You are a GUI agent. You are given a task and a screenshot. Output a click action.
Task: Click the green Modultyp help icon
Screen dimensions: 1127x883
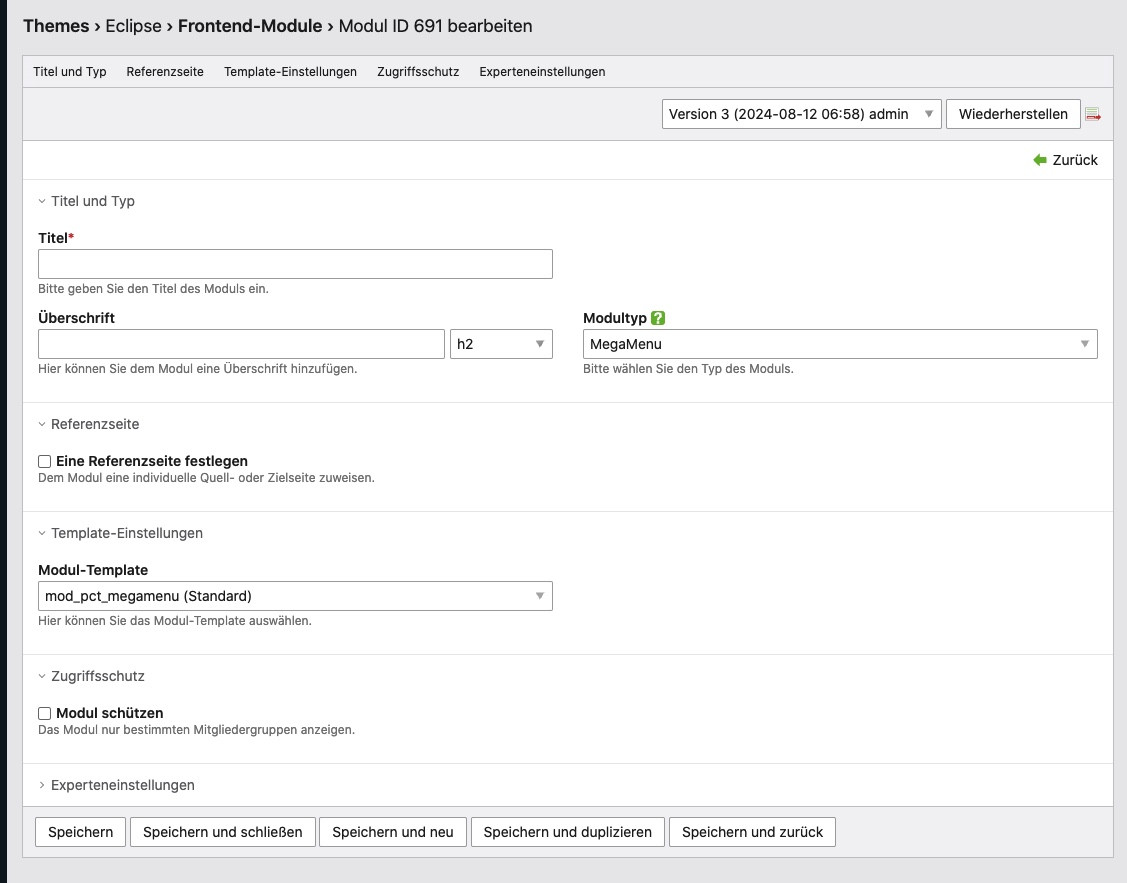pyautogui.click(x=658, y=318)
